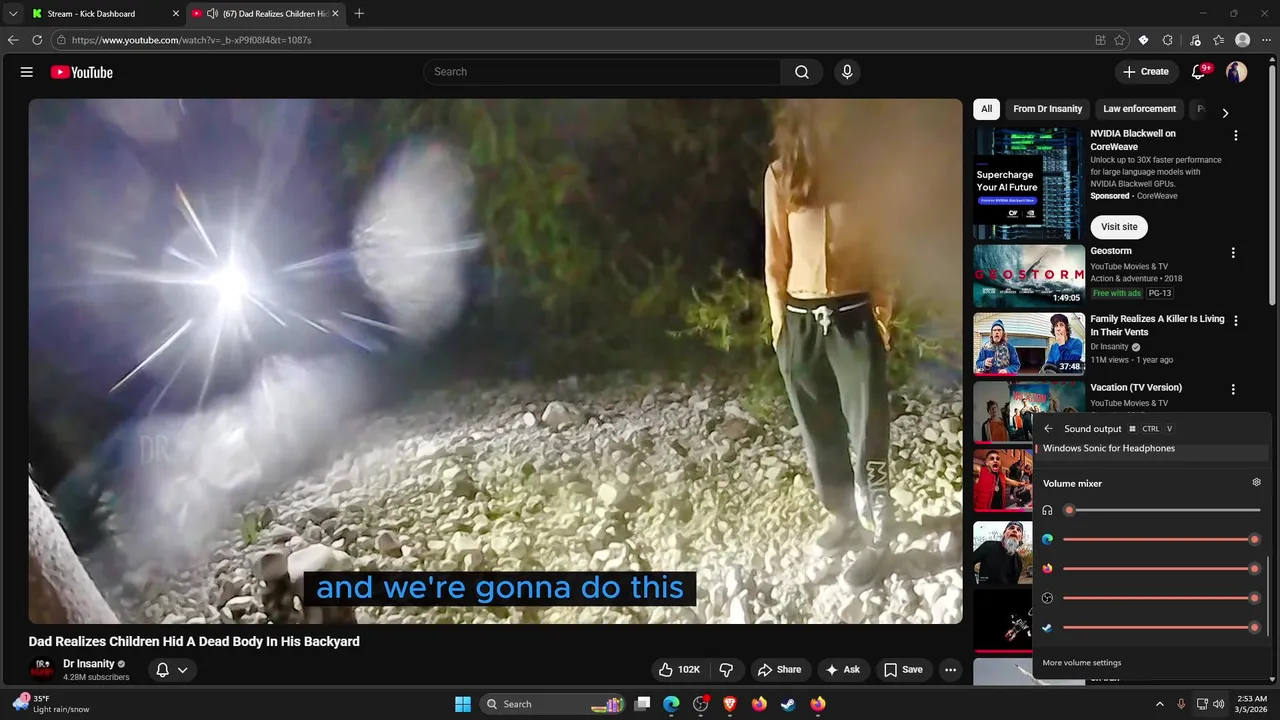Show next category chips arrow
The height and width of the screenshot is (720, 1280).
(1225, 113)
